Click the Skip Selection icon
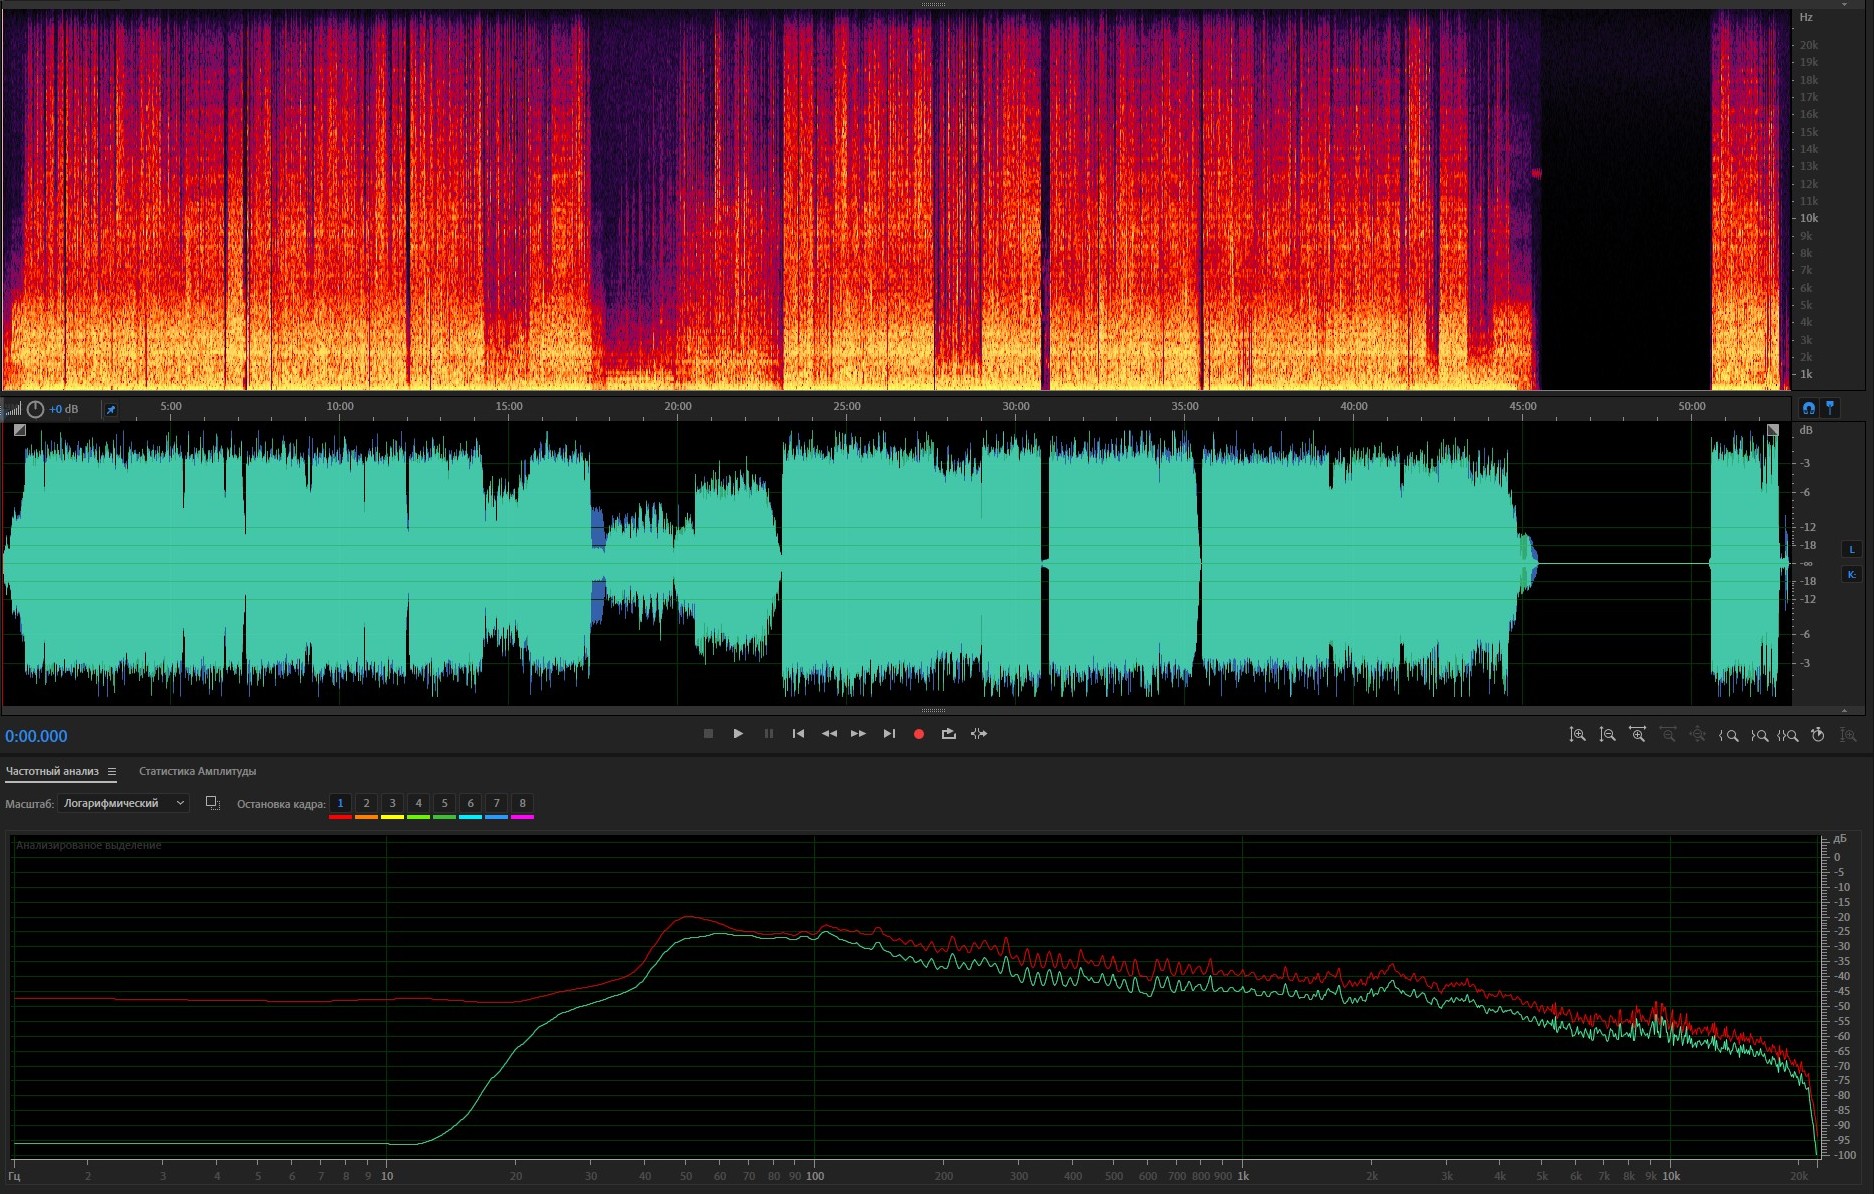This screenshot has height=1194, width=1874. pyautogui.click(x=979, y=734)
